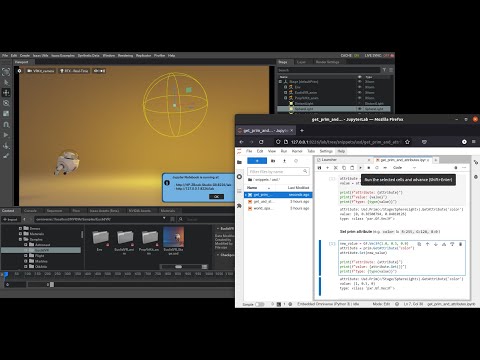Restart the kernel with the circular arrow icon

[377, 168]
